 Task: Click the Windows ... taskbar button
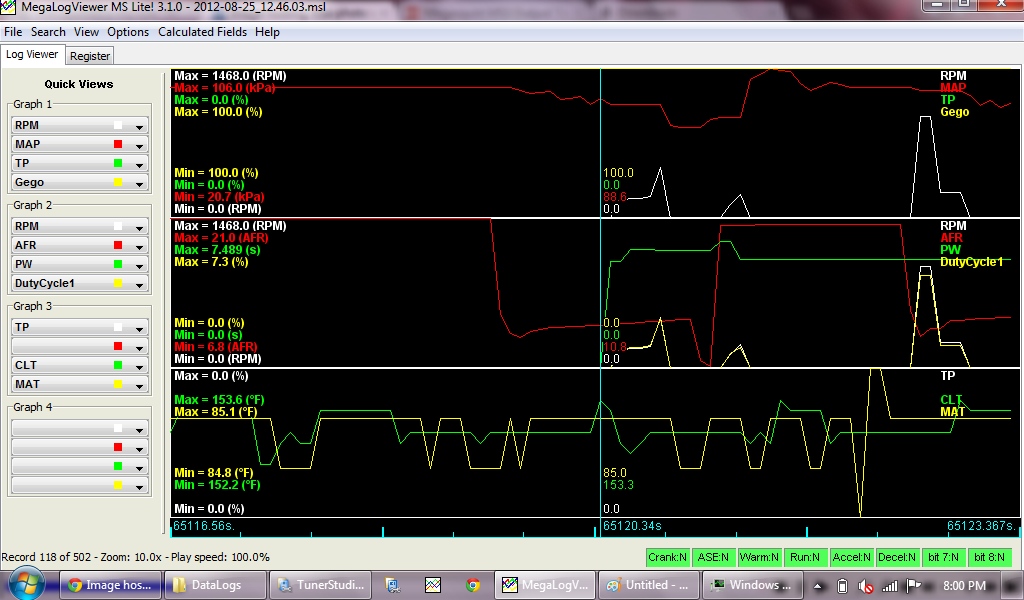(x=753, y=586)
